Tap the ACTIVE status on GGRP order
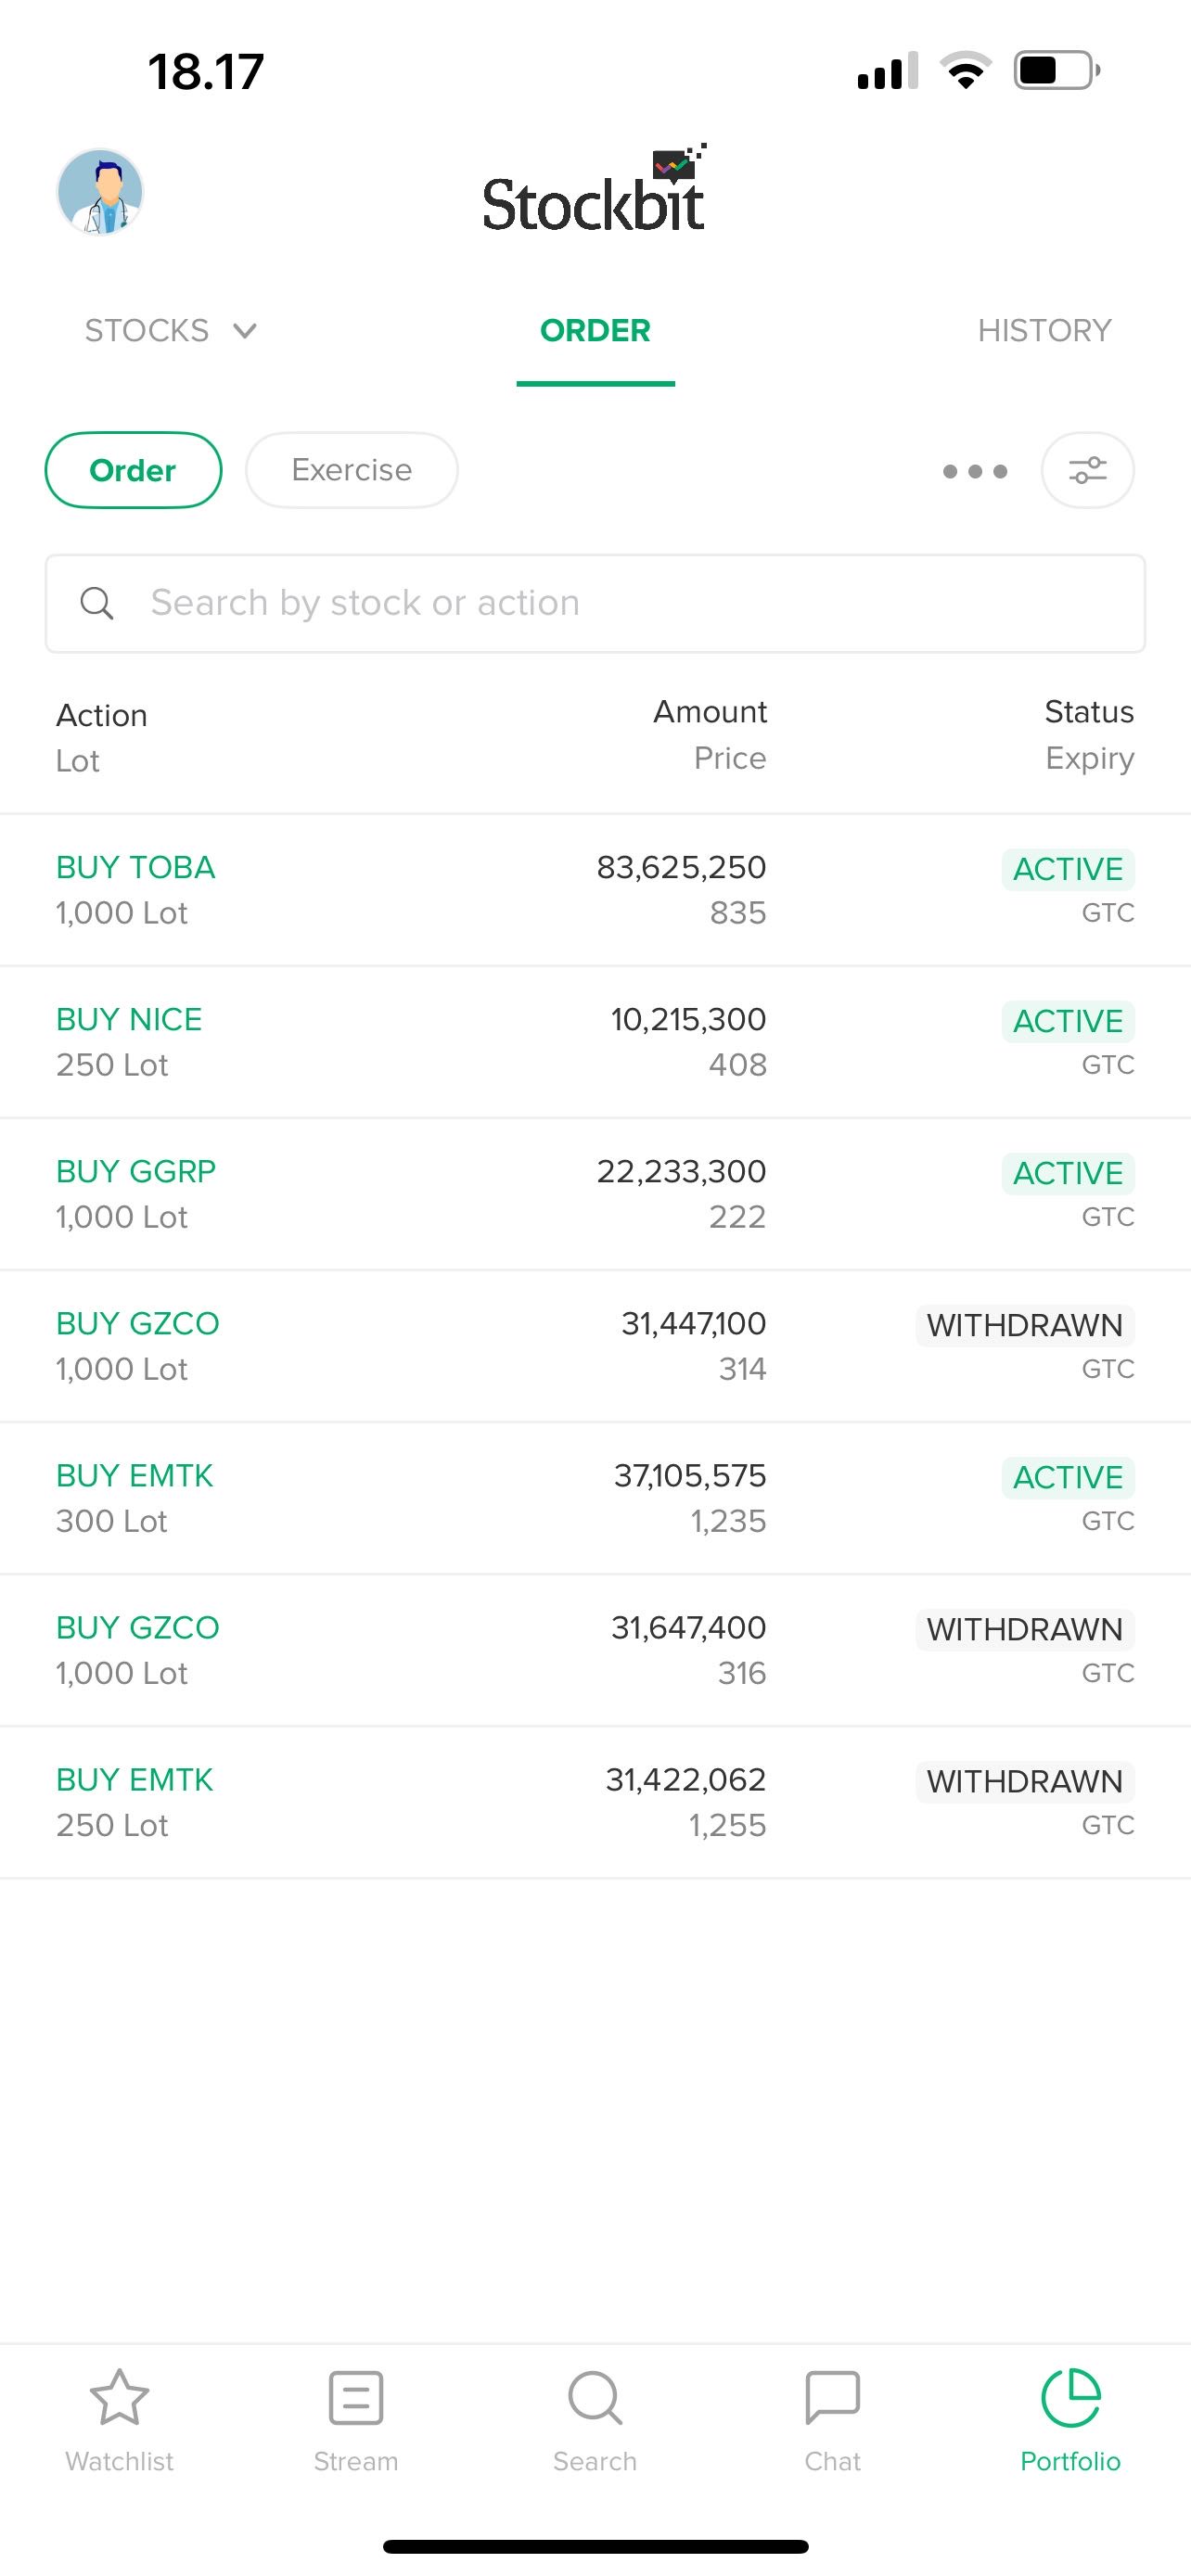The width and height of the screenshot is (1191, 2576). 1067,1173
